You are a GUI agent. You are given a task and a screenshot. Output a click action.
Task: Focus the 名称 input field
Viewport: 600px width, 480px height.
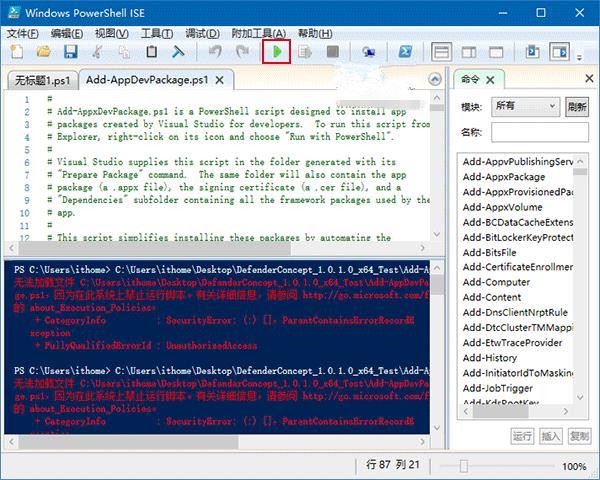click(540, 132)
